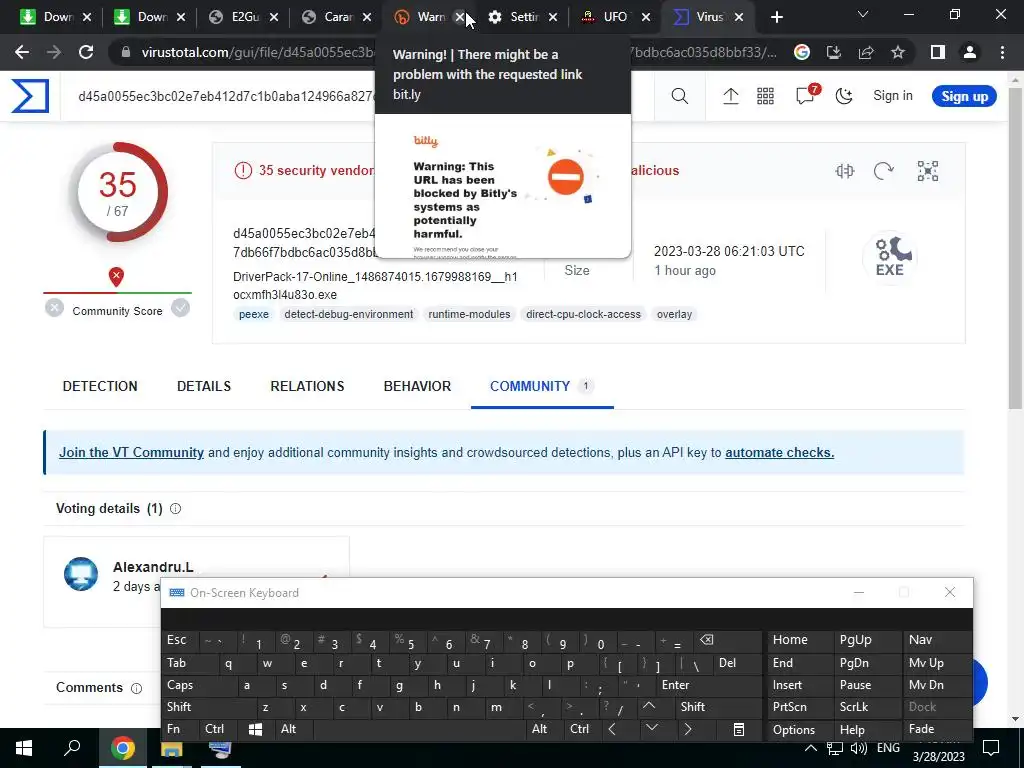Switch to the Caran tab in Chrome
Viewport: 1024px width, 768px height.
tap(338, 17)
